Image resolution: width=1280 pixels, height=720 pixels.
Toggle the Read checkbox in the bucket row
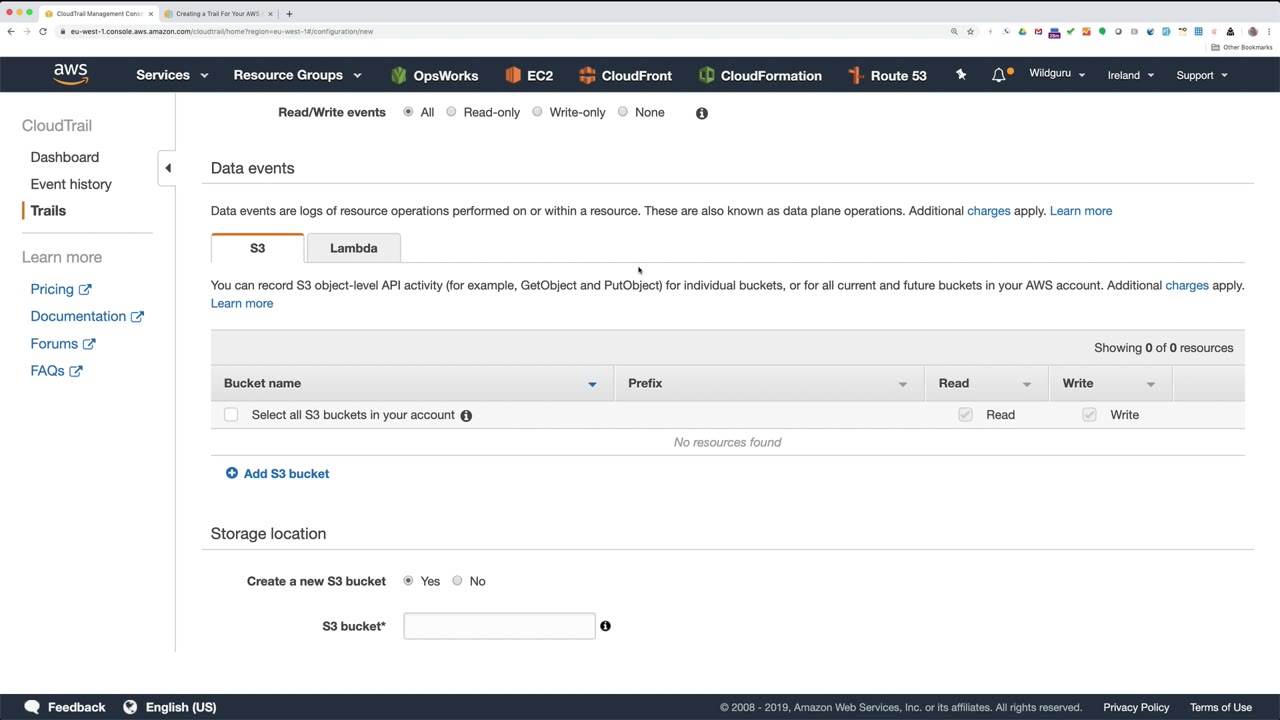(965, 415)
